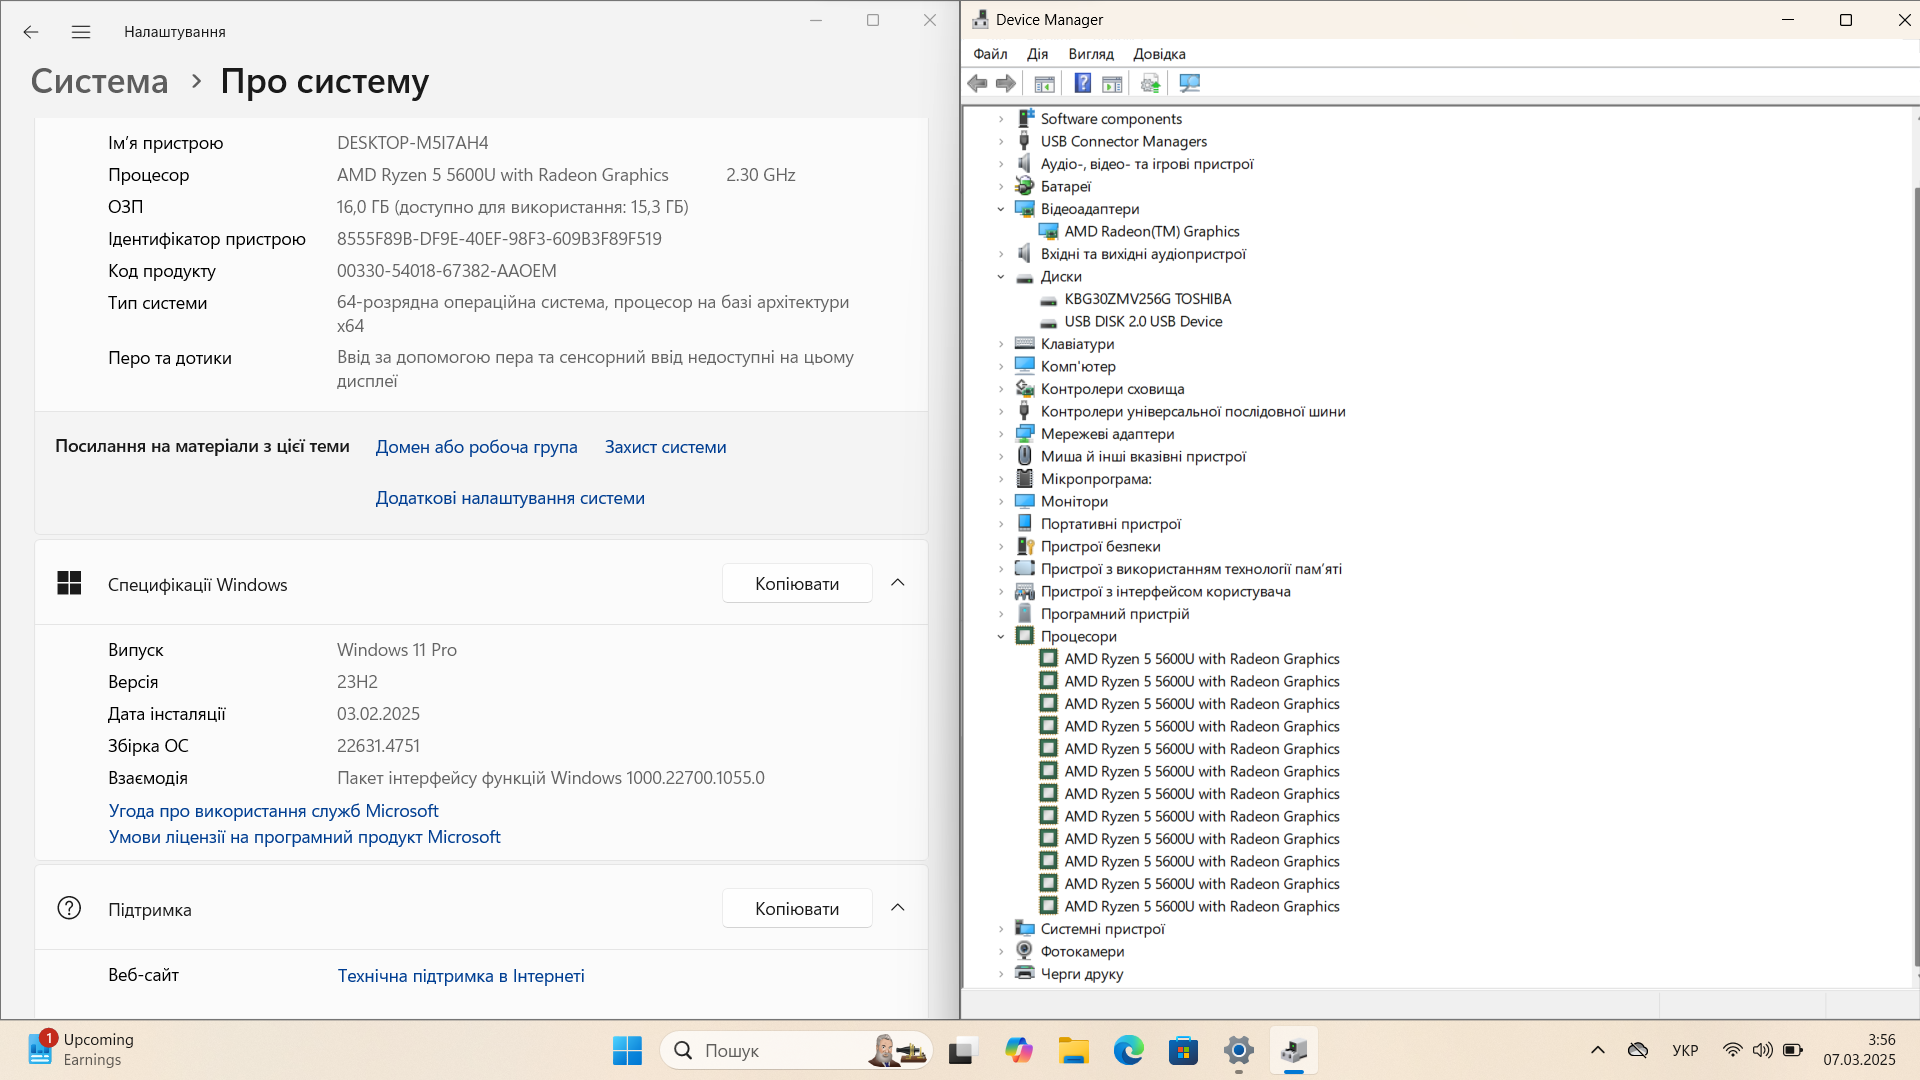Copy support info with Копіювати button
The width and height of the screenshot is (1920, 1080).
797,909
